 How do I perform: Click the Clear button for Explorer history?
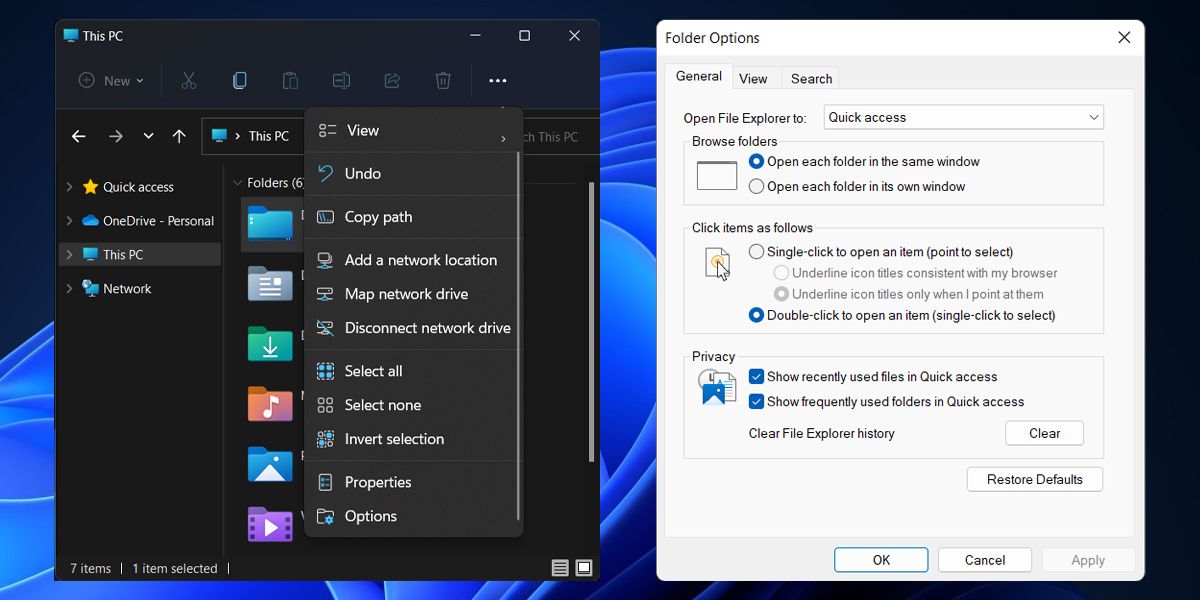(1044, 432)
